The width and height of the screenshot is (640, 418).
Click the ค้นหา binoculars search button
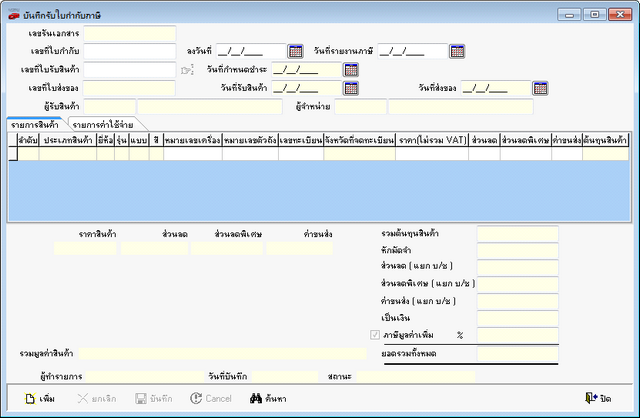pos(268,398)
